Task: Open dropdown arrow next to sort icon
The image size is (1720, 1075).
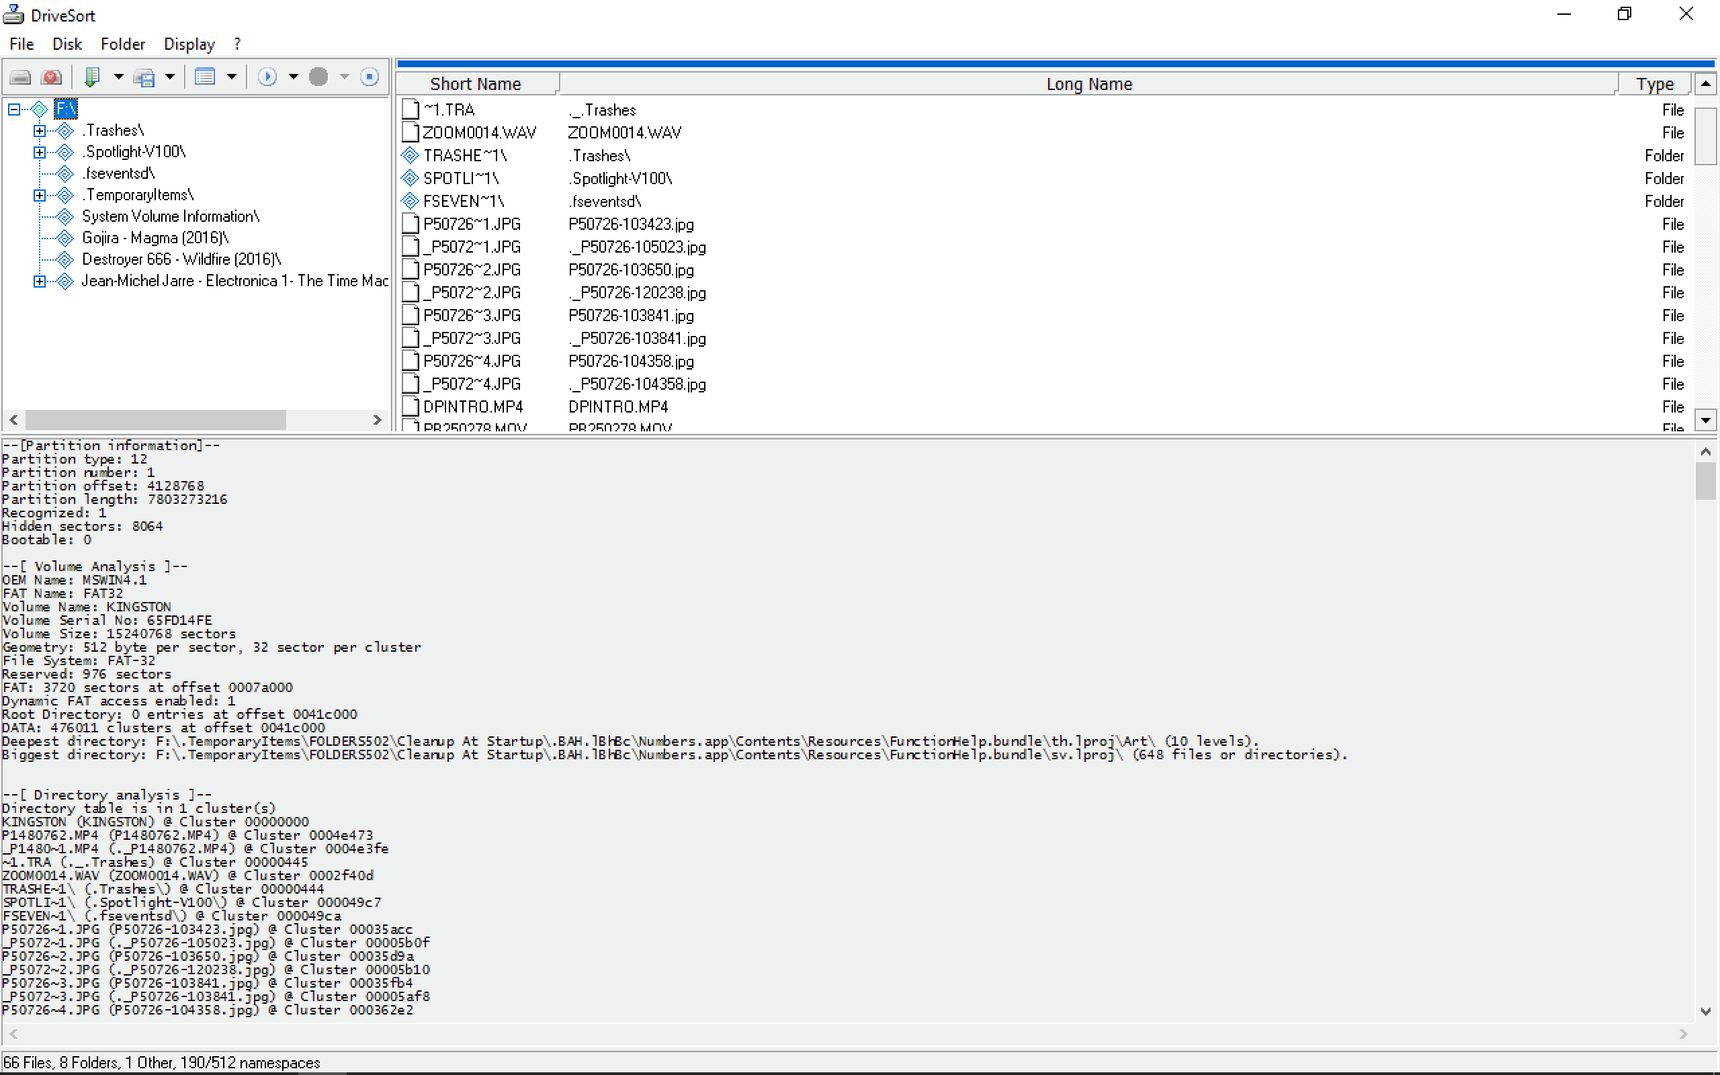Action: [x=118, y=77]
